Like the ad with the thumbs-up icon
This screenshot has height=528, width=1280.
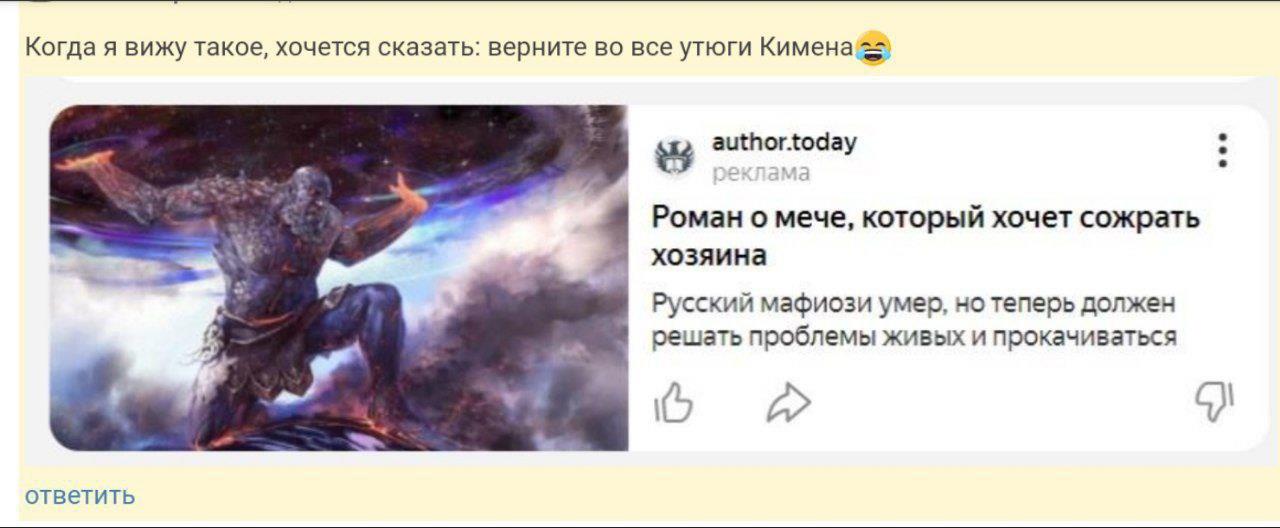[x=673, y=404]
